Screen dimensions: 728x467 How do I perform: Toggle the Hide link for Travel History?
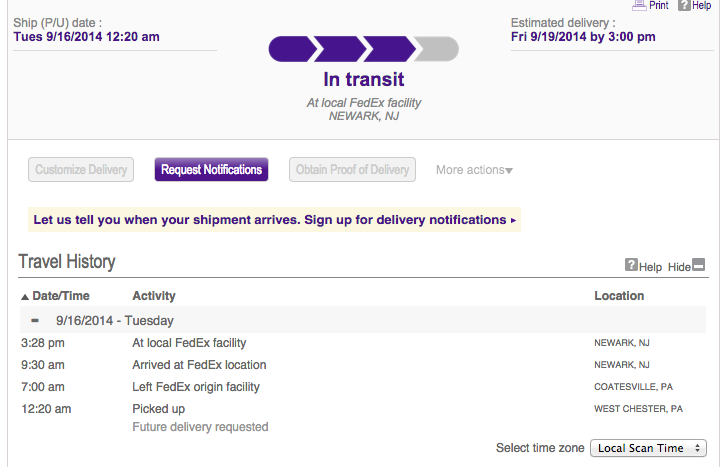point(679,267)
